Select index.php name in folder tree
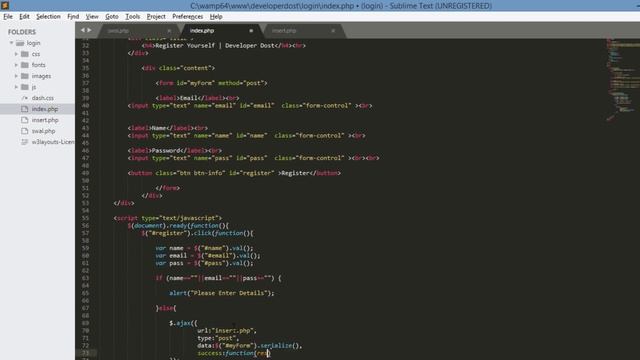 (x=45, y=109)
